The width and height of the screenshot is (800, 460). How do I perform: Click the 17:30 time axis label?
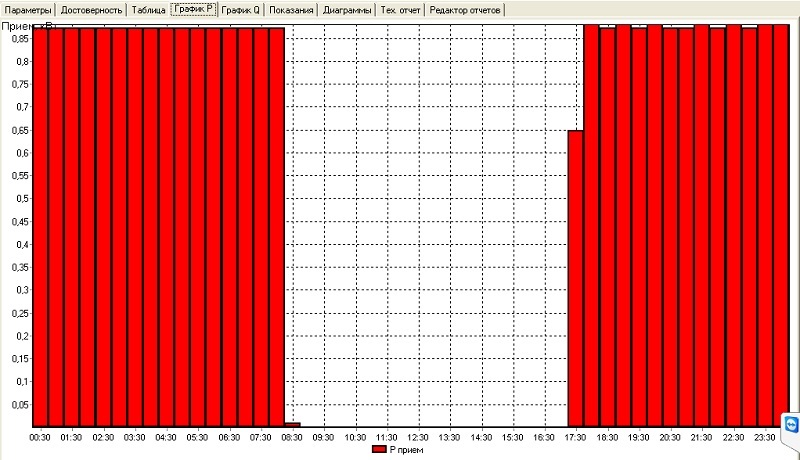click(x=576, y=438)
